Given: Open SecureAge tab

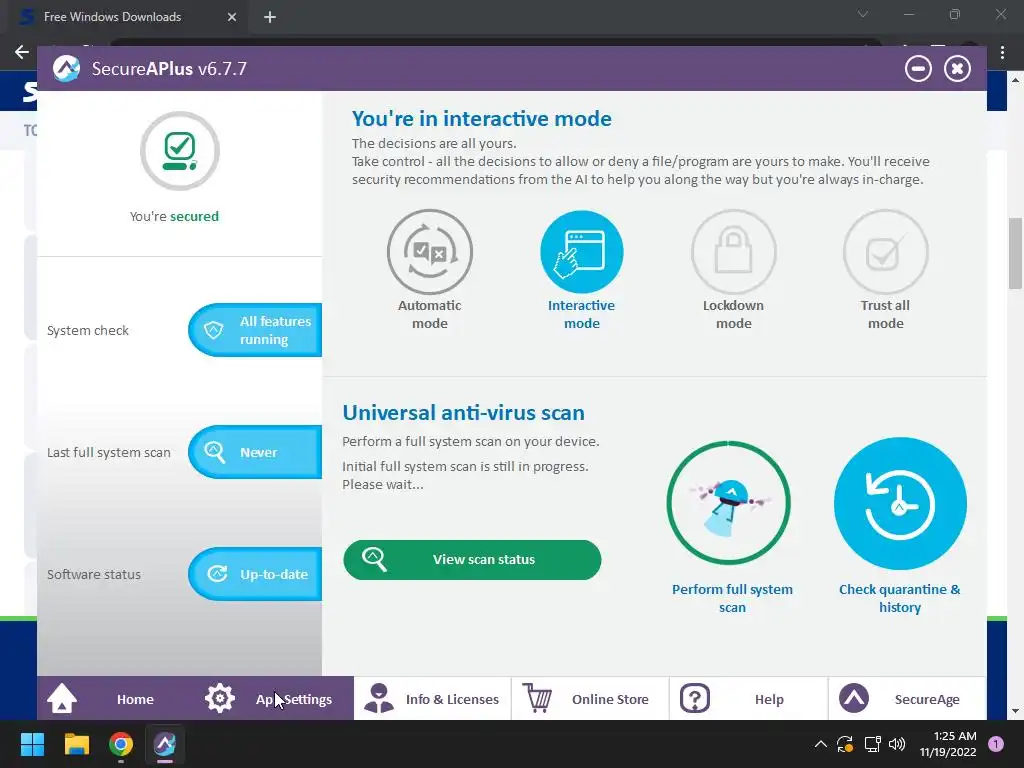Looking at the screenshot, I should coord(906,699).
